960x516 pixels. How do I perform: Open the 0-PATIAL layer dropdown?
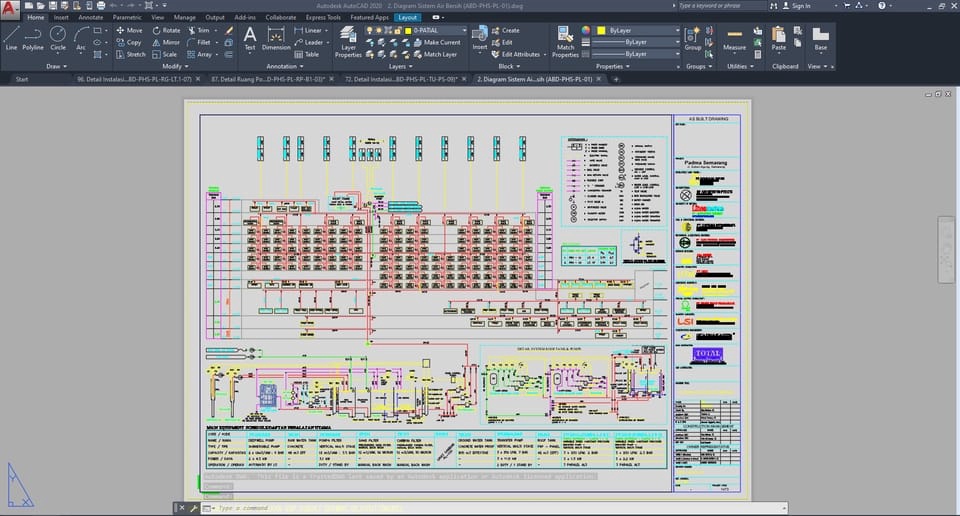(x=416, y=30)
